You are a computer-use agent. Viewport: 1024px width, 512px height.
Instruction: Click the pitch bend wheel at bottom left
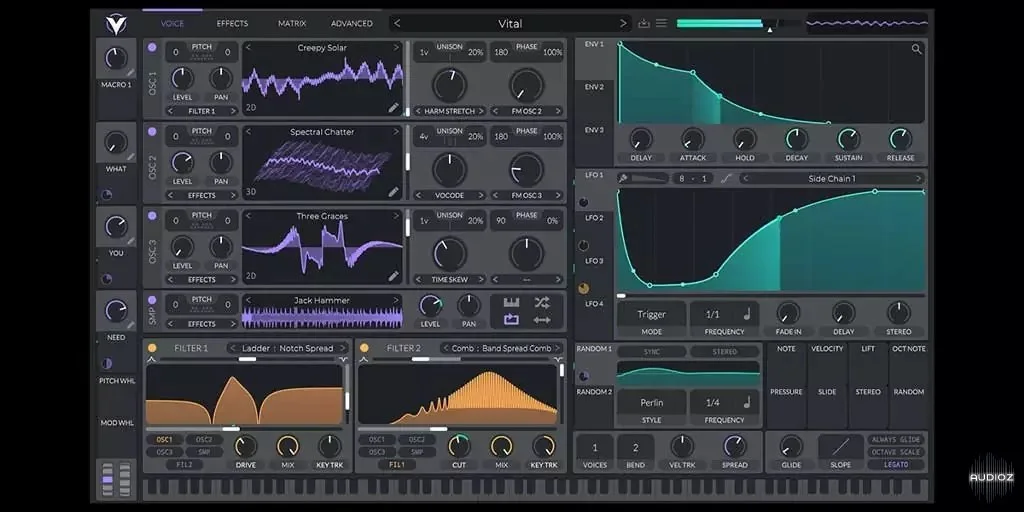pyautogui.click(x=108, y=479)
